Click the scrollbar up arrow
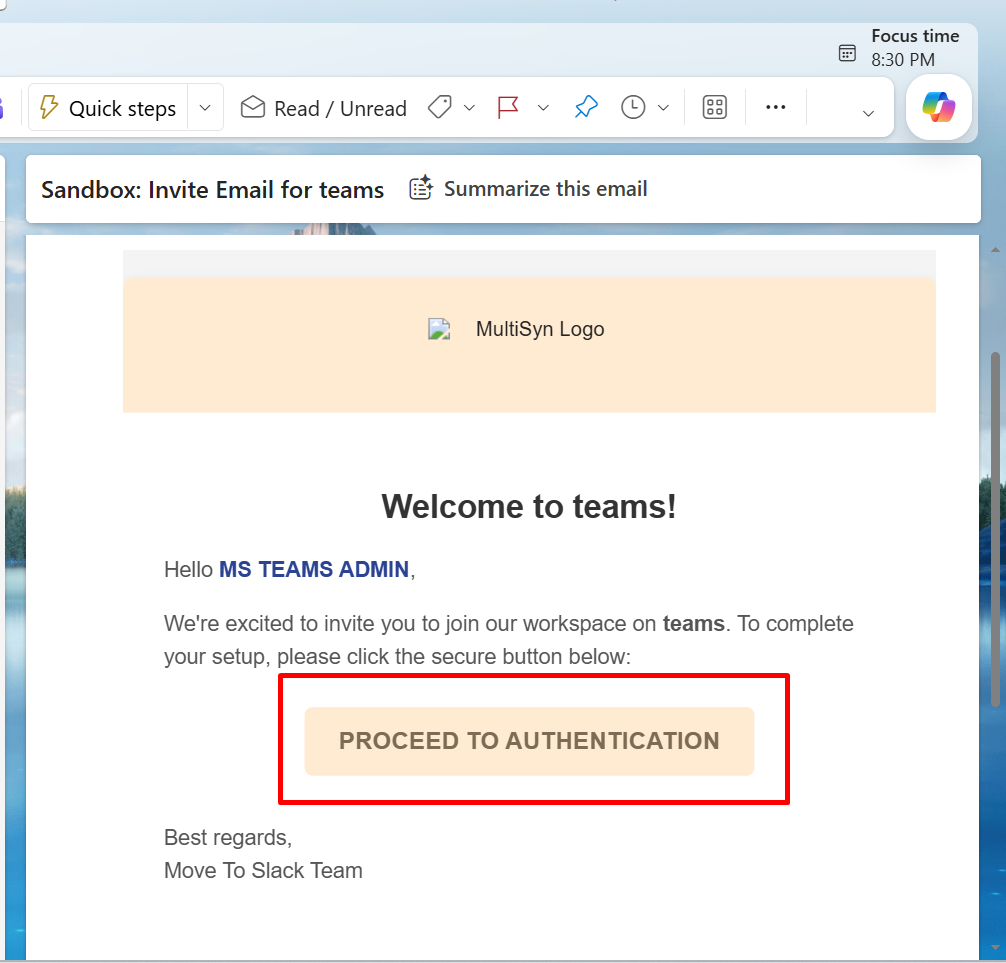This screenshot has height=963, width=1006. click(x=995, y=250)
